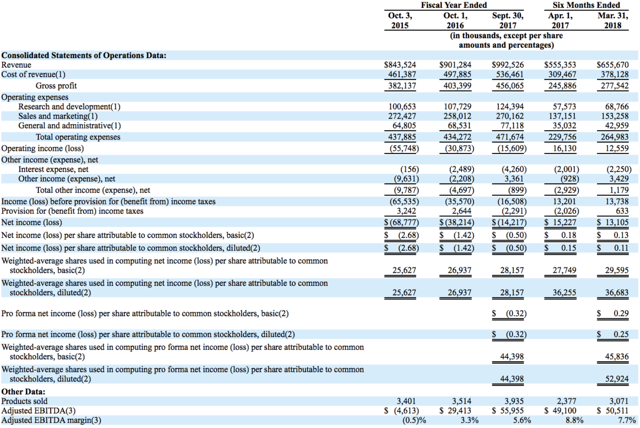This screenshot has width=640, height=428.
Task: Select the 'Research and development(1)' label
Action: pos(69,106)
